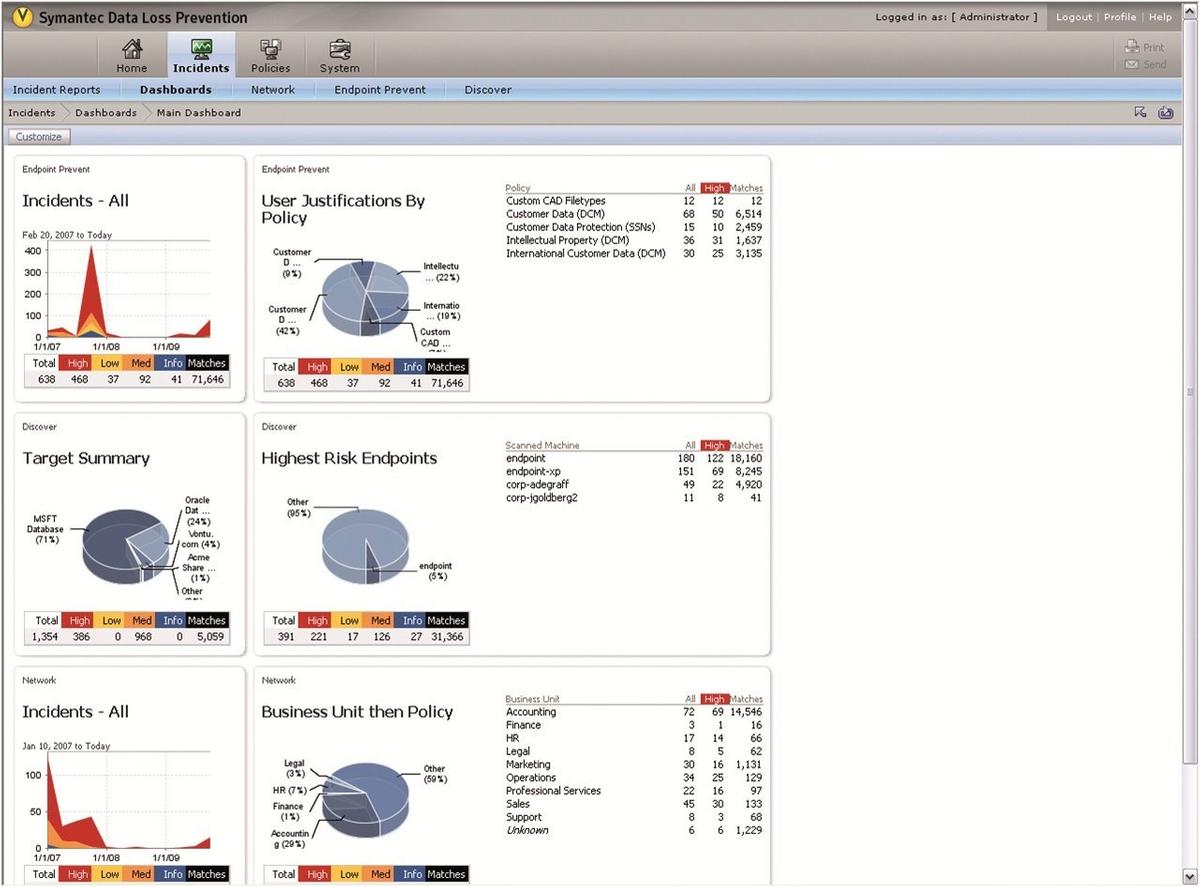Select the Unknown business unit row
The image size is (1200, 887).
tap(634, 830)
